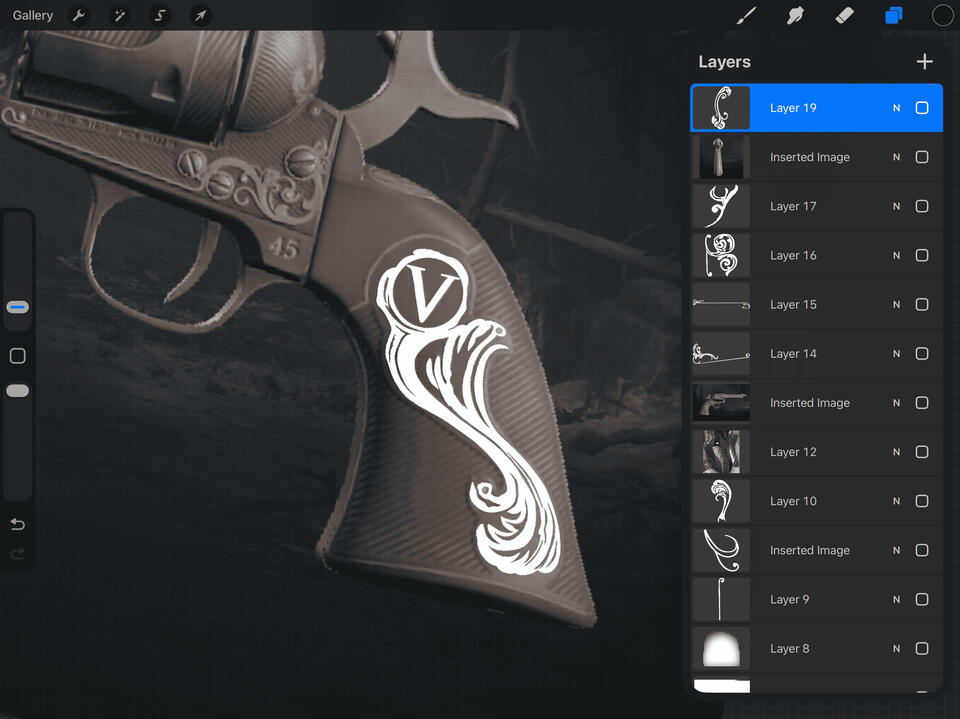960x719 pixels.
Task: Tap the Undo arrow button
Action: click(17, 525)
